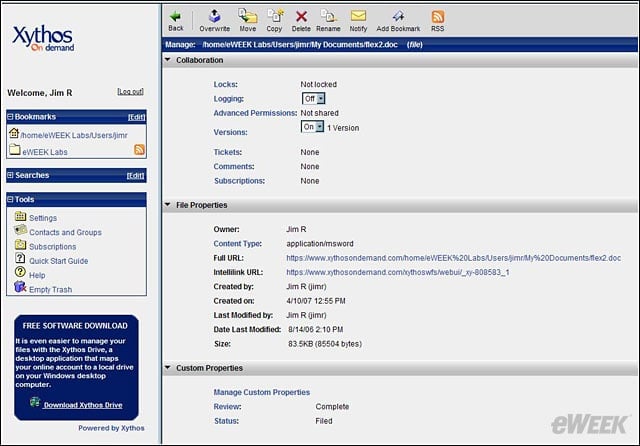The image size is (640, 446).
Task: Click the eWEEK Labs folder icon
Action: tap(15, 149)
